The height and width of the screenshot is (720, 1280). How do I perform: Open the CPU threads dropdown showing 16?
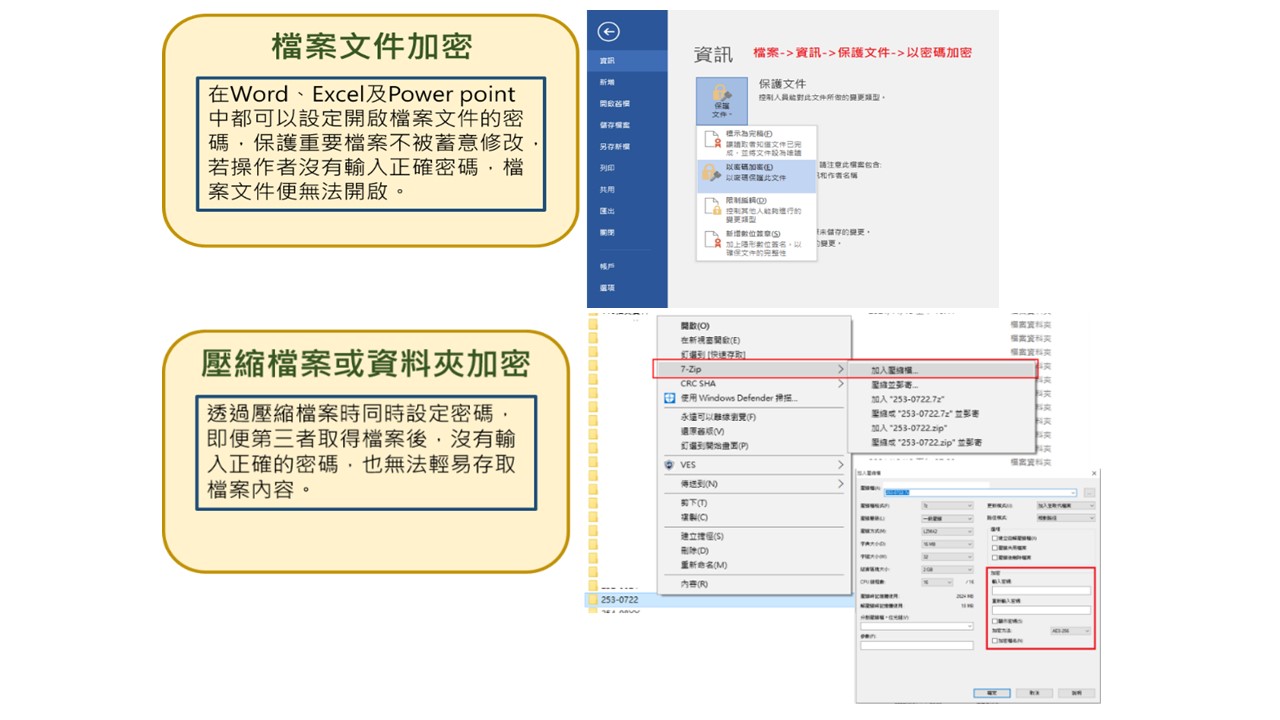click(x=937, y=582)
